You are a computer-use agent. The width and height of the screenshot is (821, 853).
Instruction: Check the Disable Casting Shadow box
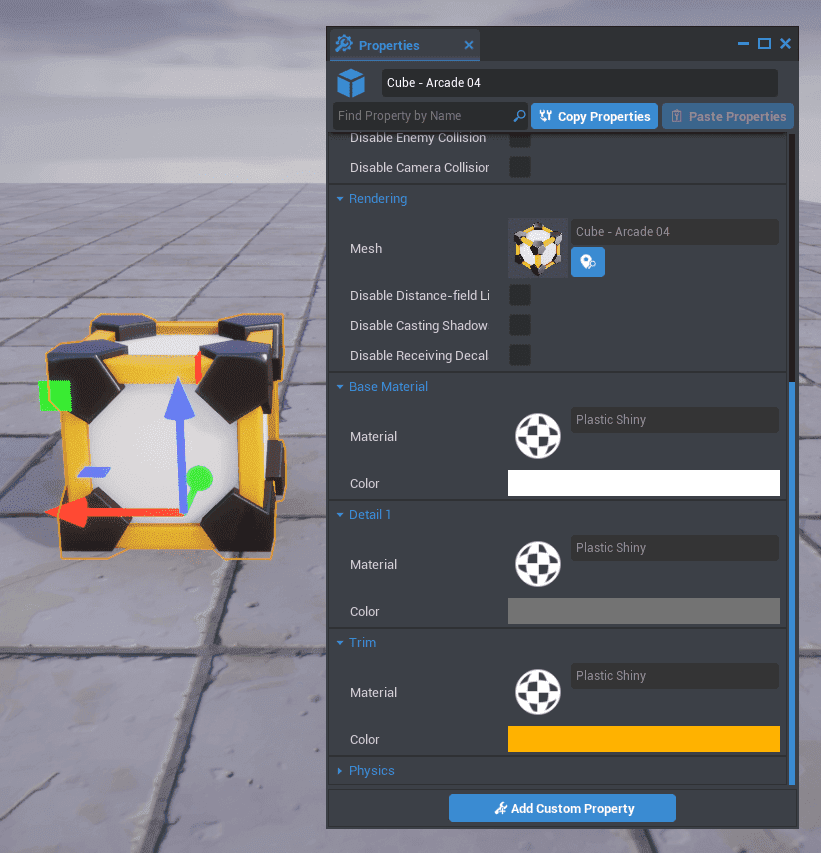coord(520,326)
